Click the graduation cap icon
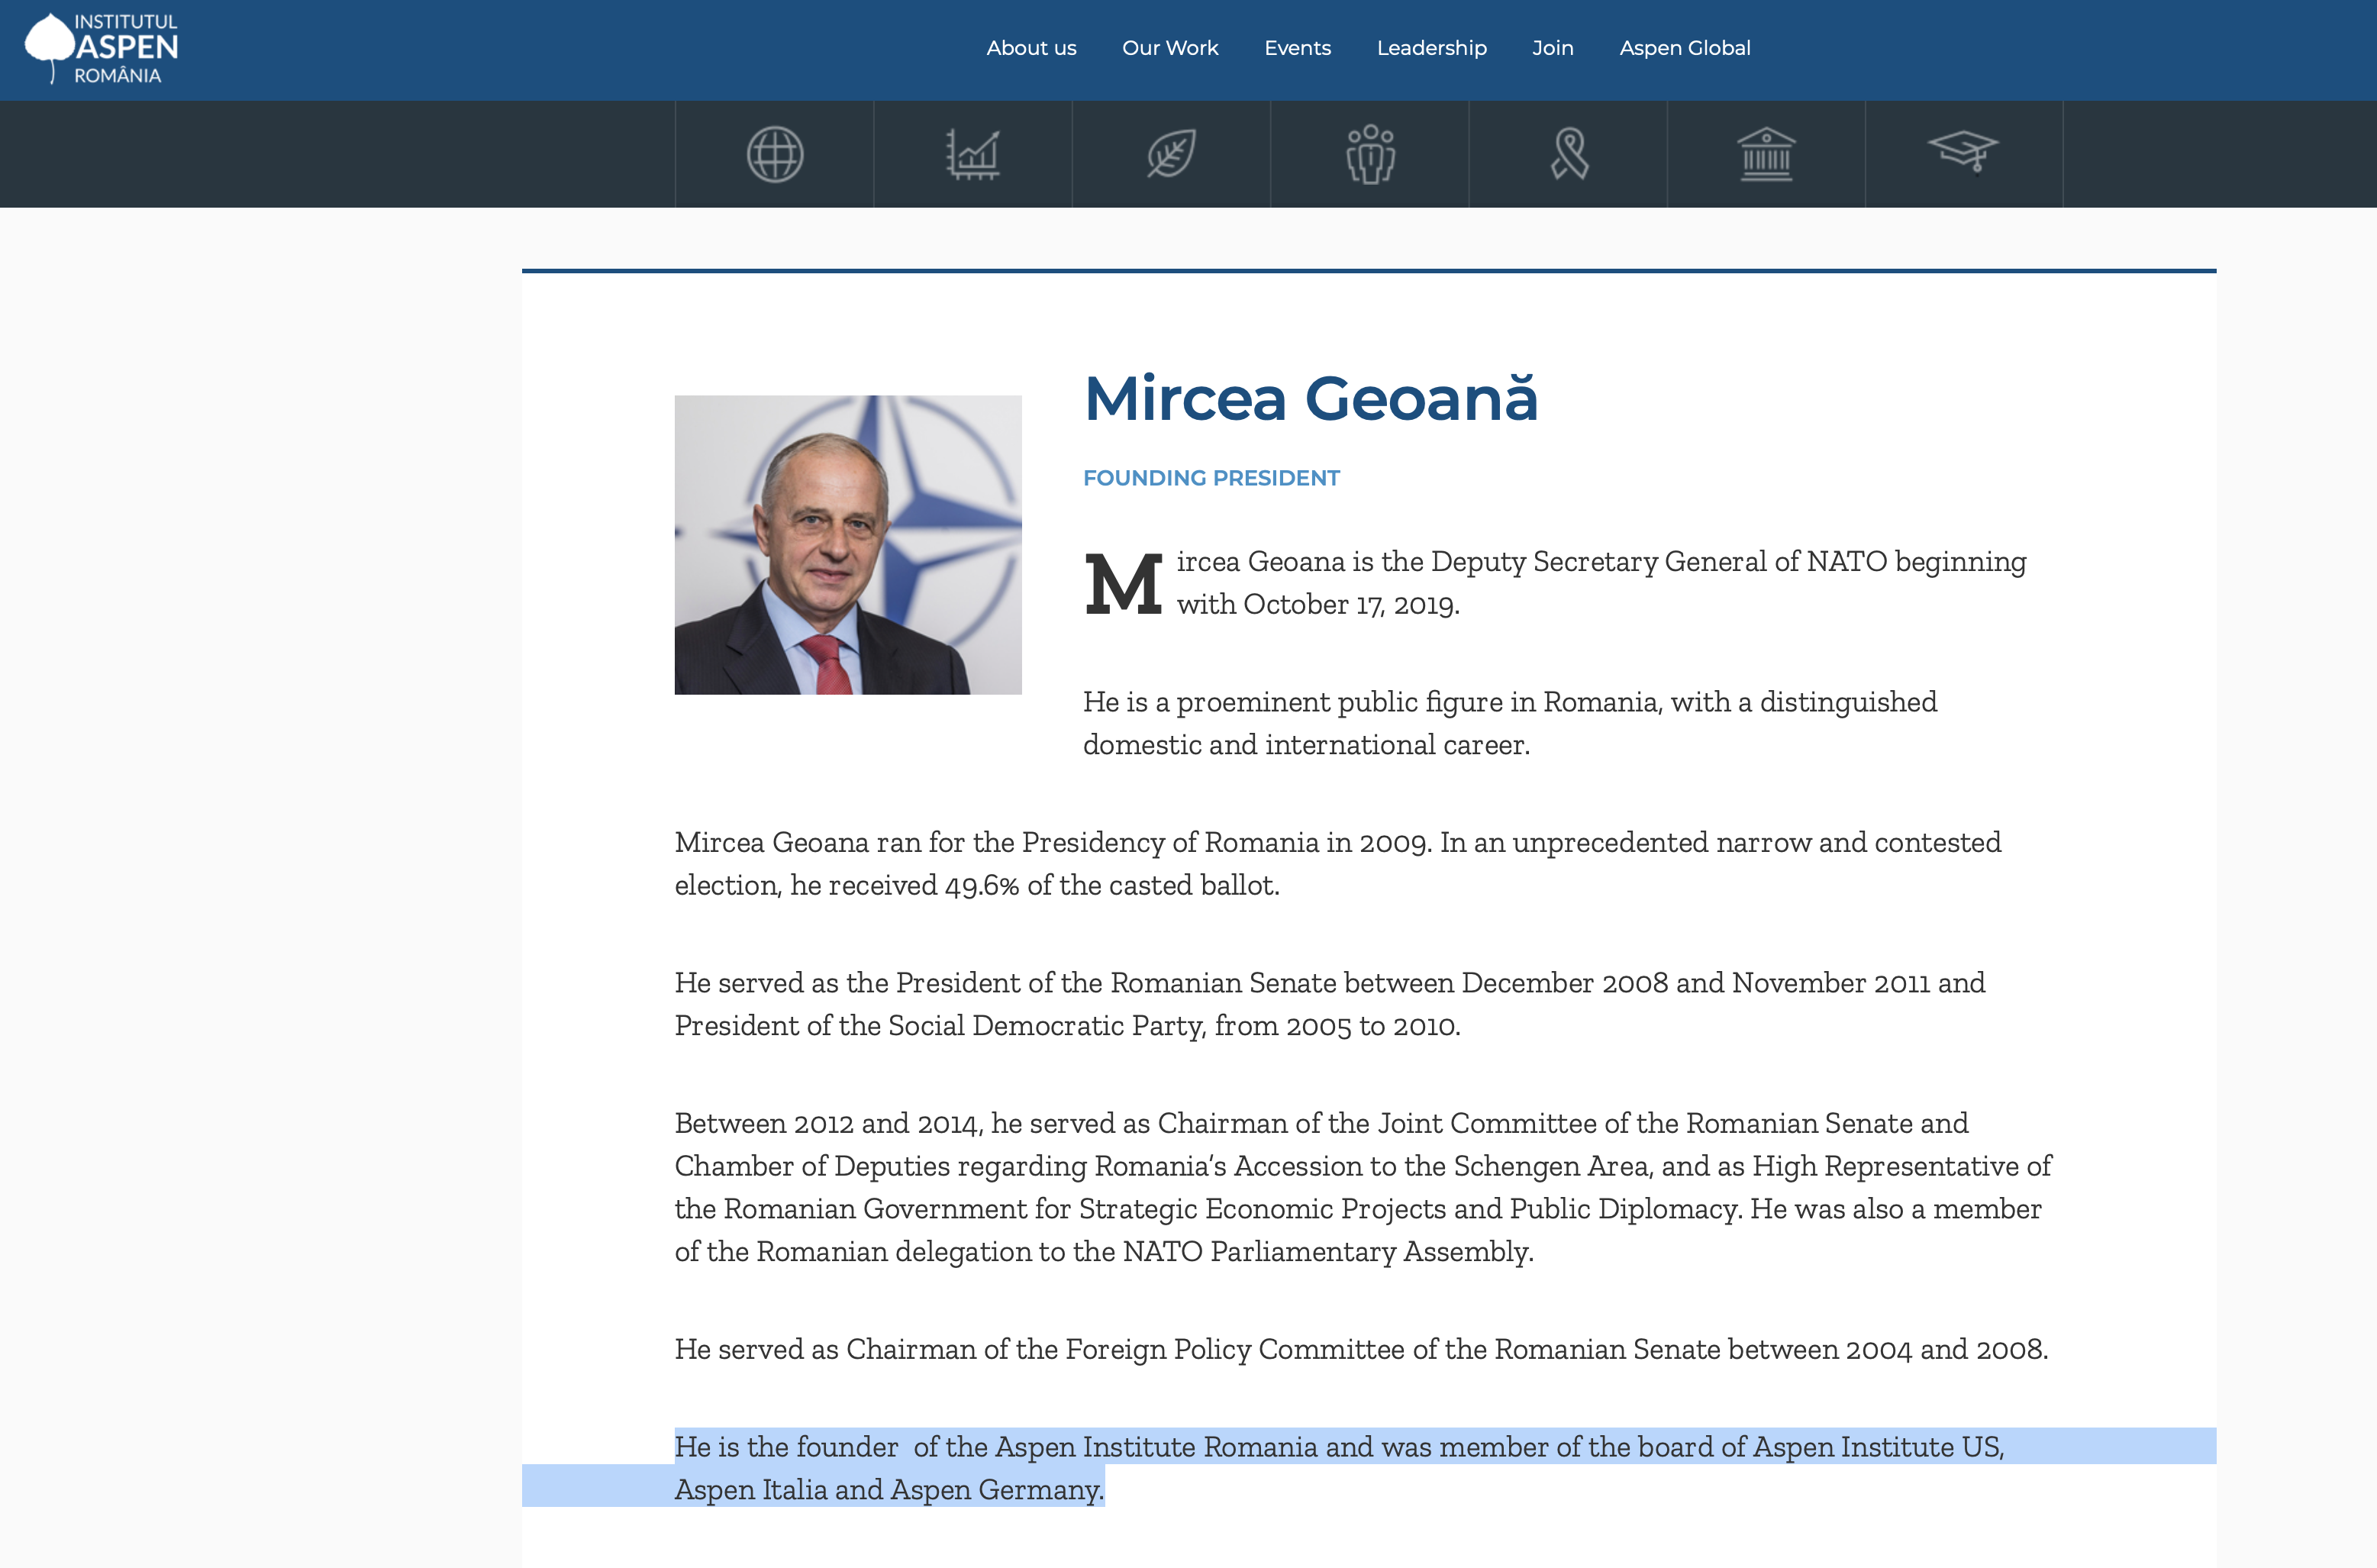2377x1568 pixels. (x=1963, y=152)
